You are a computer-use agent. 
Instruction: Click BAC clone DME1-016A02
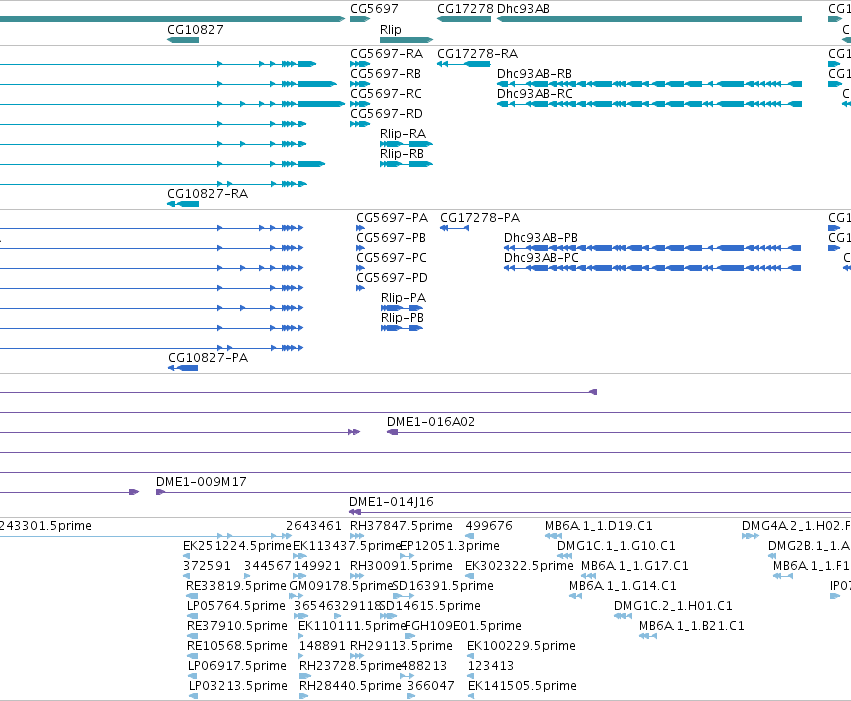(431, 422)
